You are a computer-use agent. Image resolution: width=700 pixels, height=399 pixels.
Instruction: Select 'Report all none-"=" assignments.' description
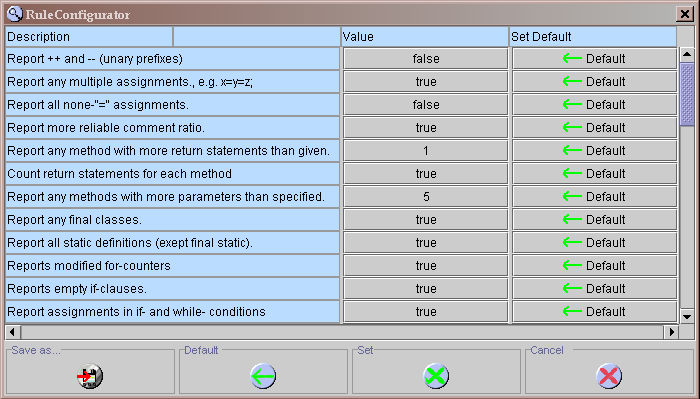pyautogui.click(x=98, y=105)
